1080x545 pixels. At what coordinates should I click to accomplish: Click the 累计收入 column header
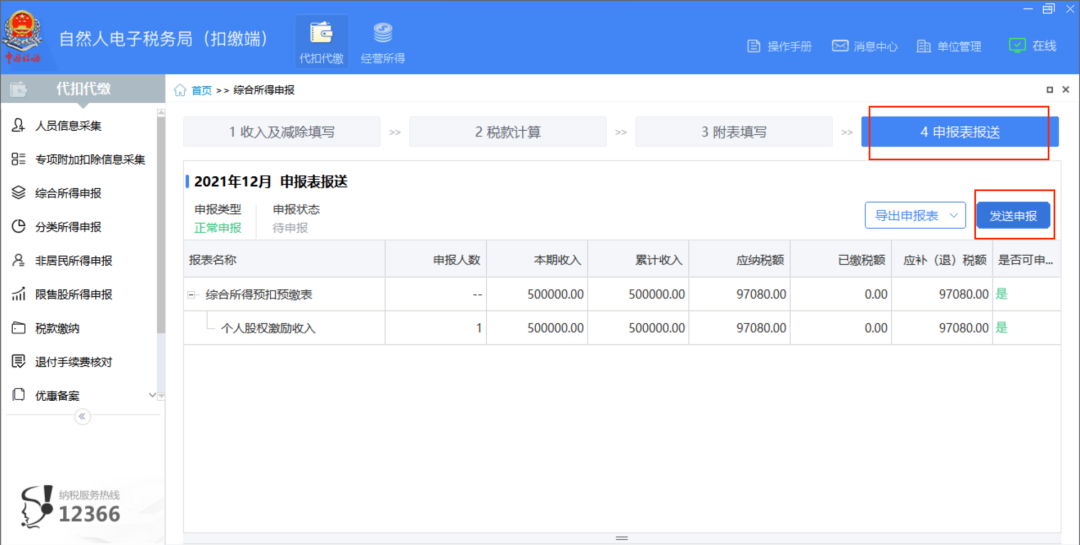[x=638, y=260]
